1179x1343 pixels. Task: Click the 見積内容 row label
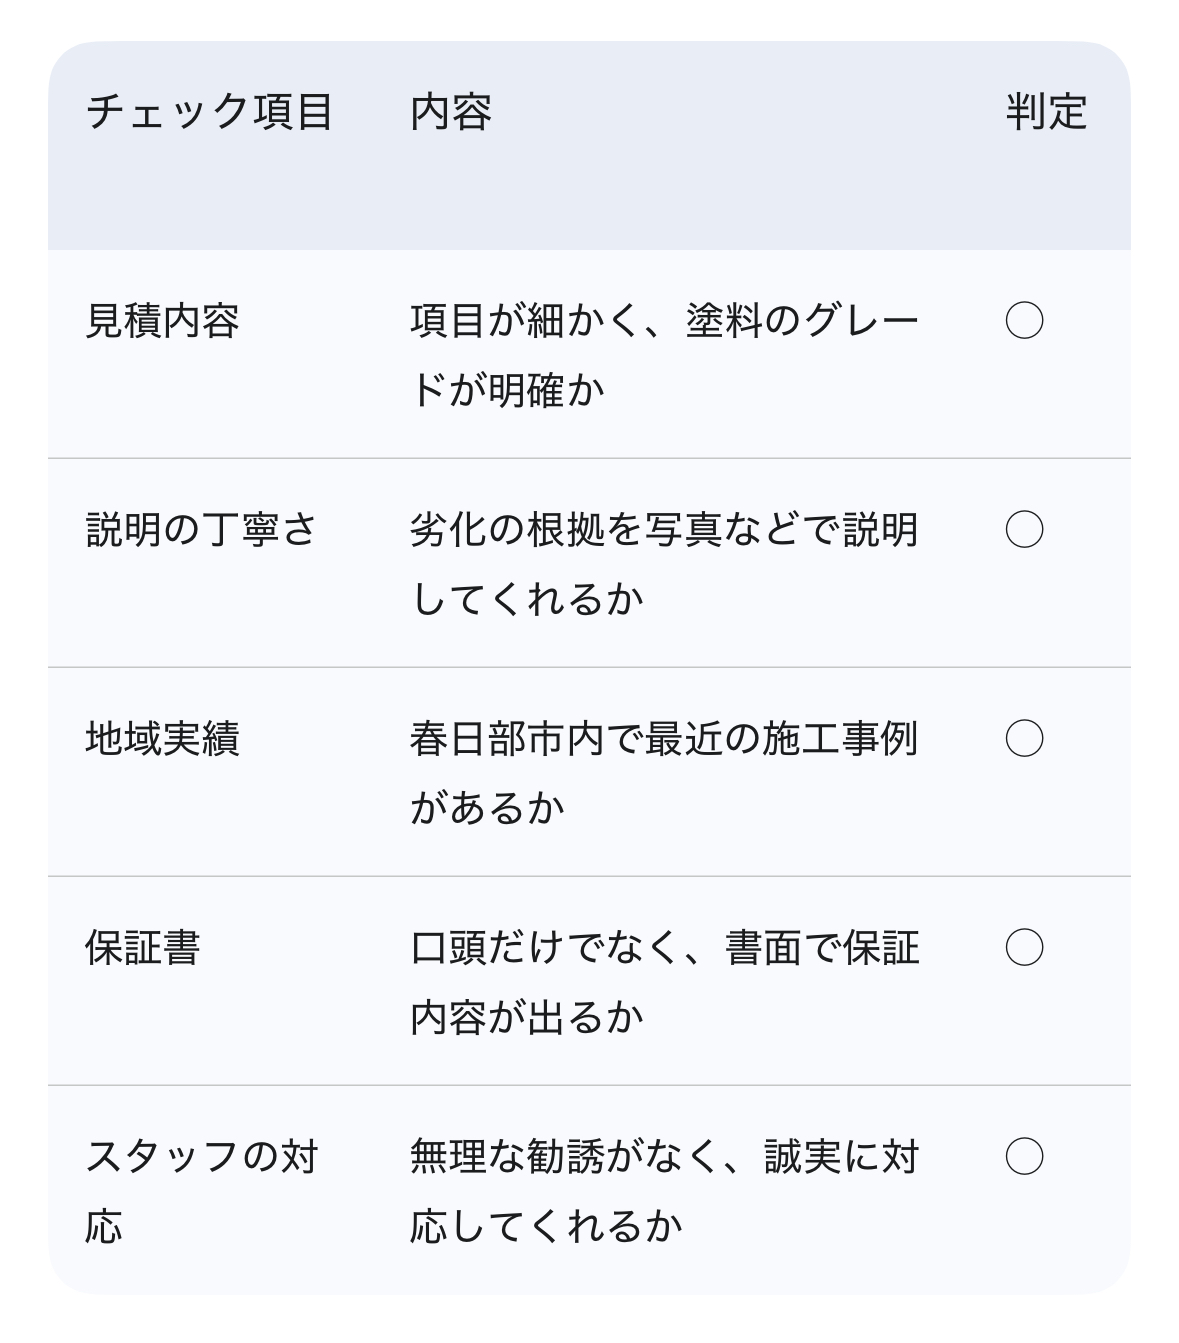point(163,321)
